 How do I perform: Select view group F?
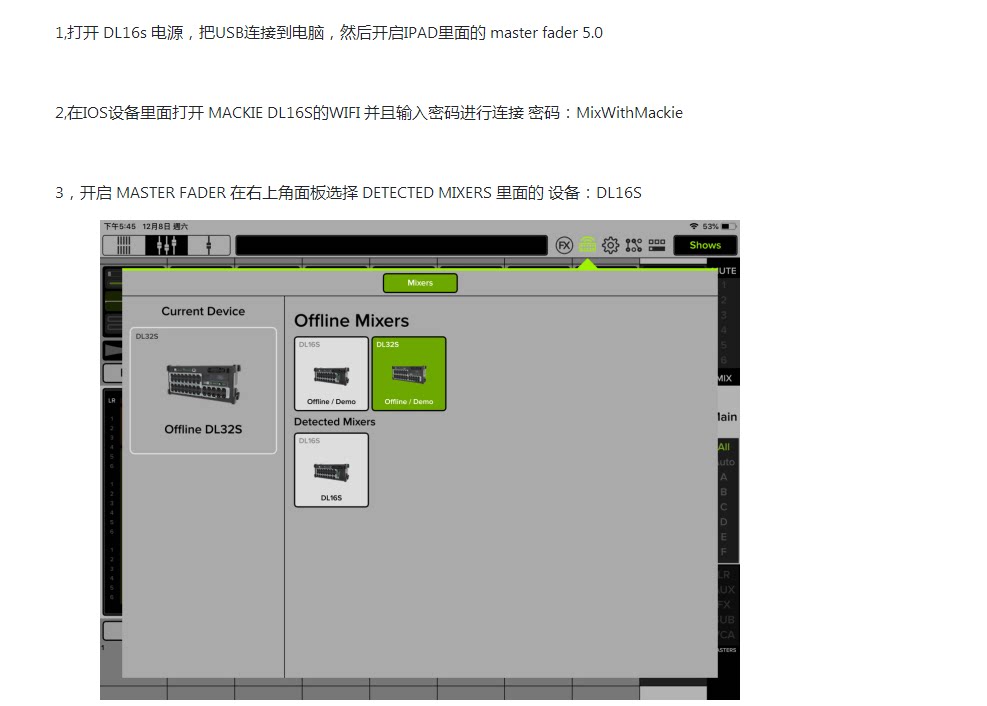click(x=724, y=552)
